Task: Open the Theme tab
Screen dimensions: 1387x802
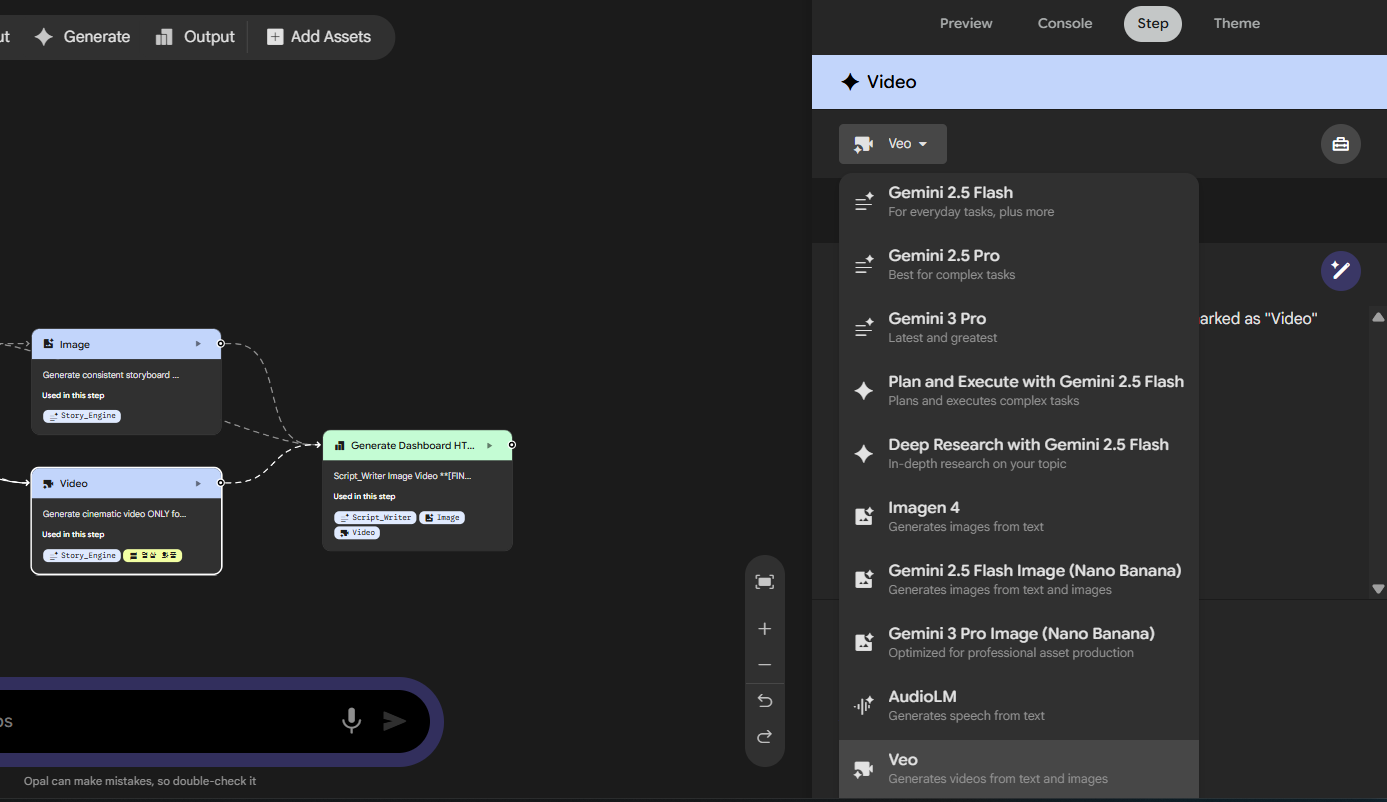Action: click(1236, 23)
